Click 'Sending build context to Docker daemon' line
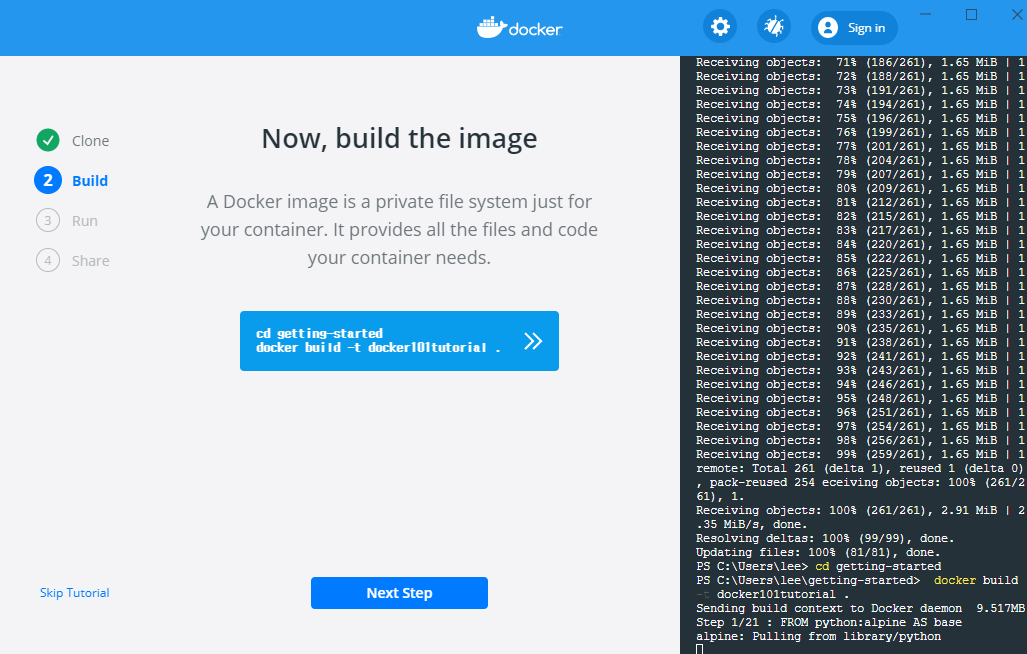This screenshot has width=1027, height=654. tap(860, 608)
